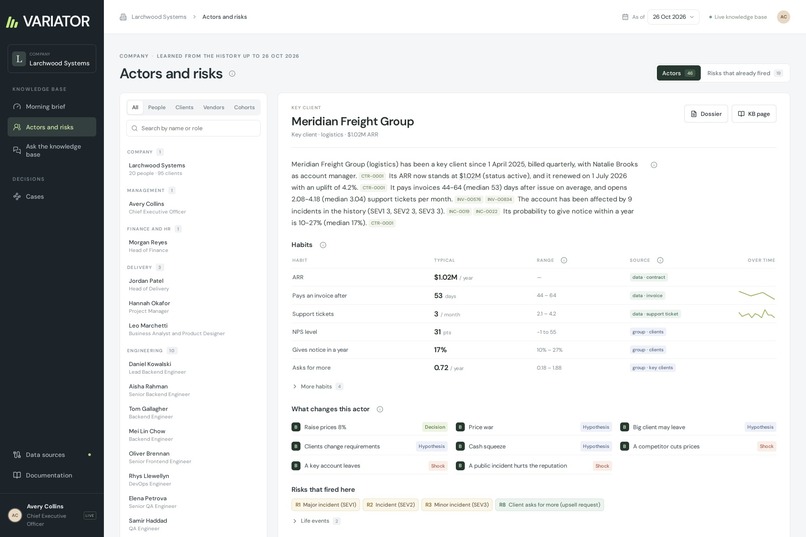
Task: Focus the Search by name or role field
Action: 193,128
